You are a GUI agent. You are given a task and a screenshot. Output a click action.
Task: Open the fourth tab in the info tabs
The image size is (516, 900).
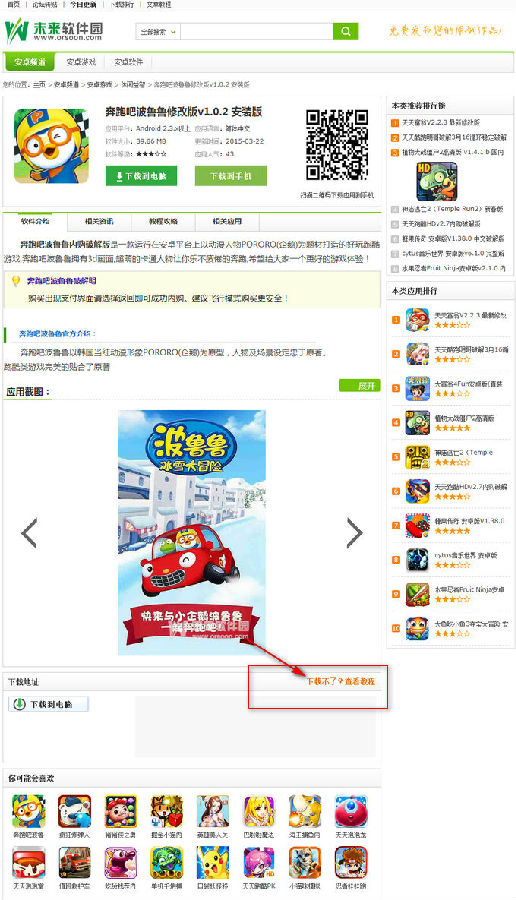click(x=227, y=222)
